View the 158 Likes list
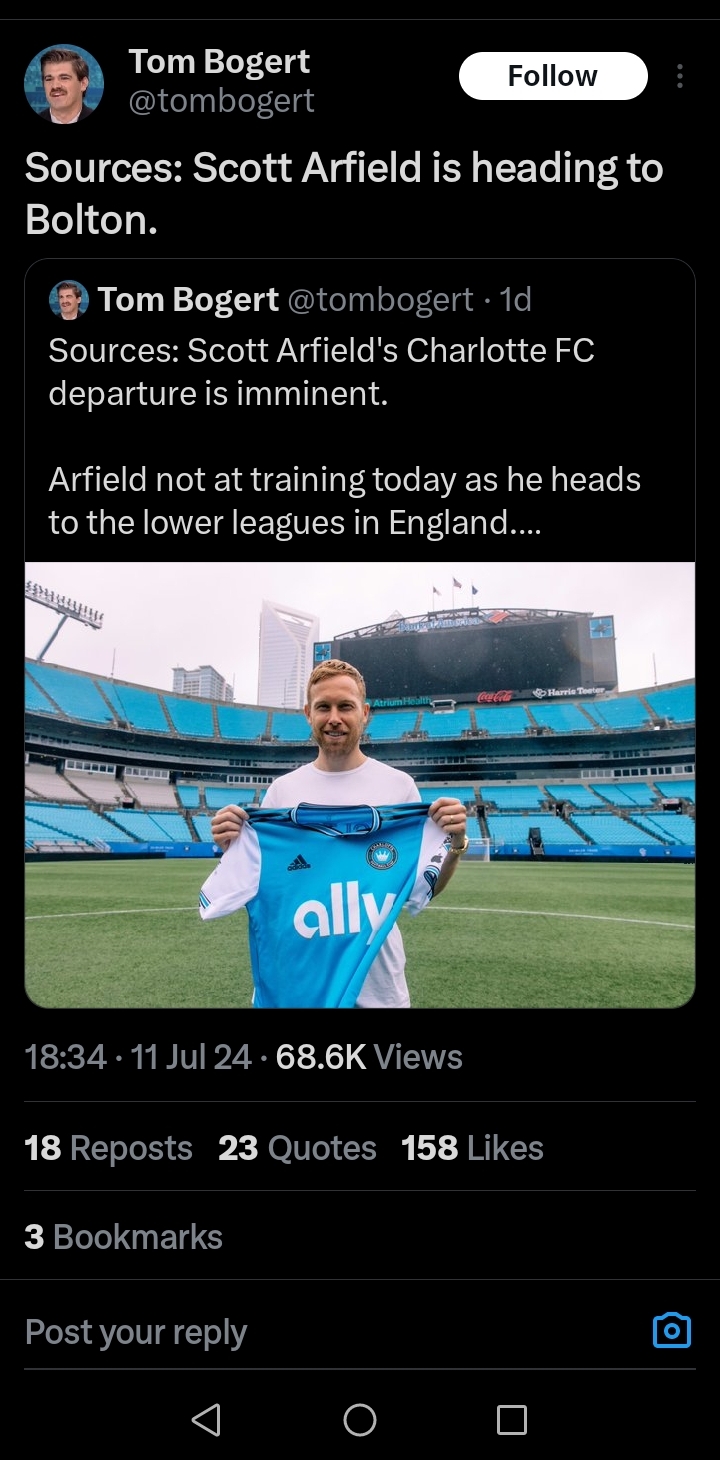This screenshot has height=1460, width=720. (472, 1147)
